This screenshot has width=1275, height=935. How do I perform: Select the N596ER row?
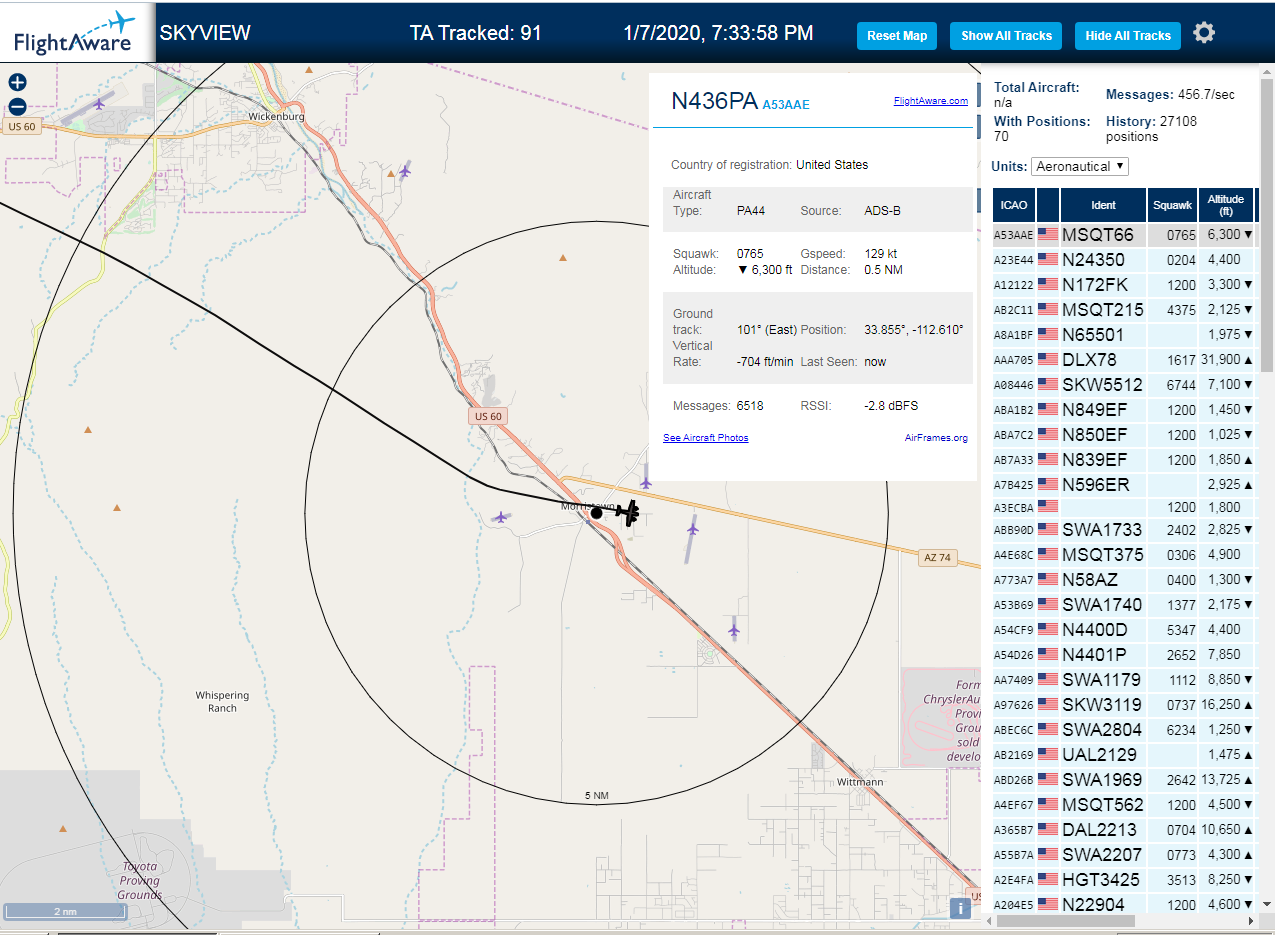click(x=1124, y=485)
